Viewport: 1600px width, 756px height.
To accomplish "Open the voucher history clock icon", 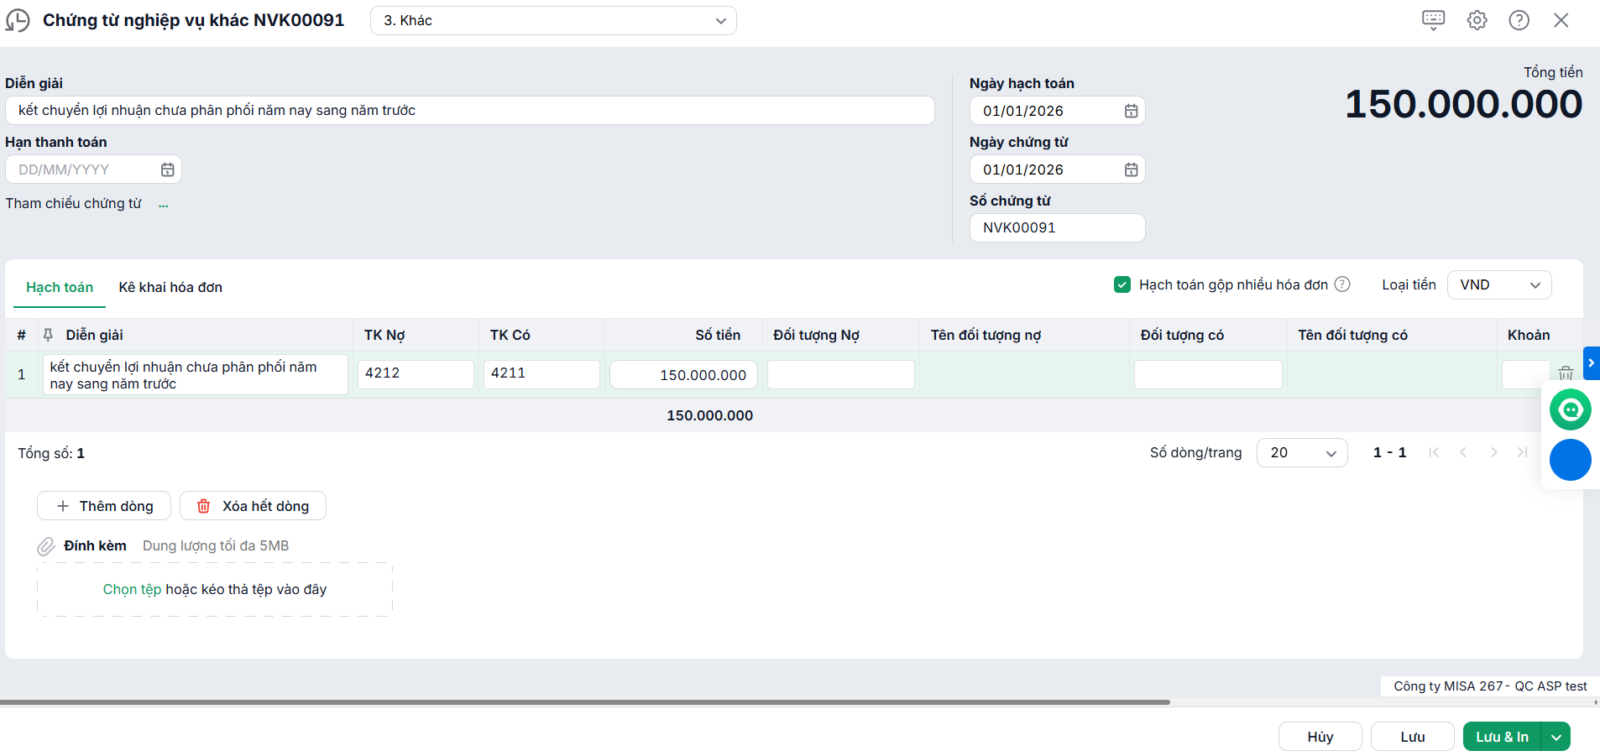I will (17, 20).
